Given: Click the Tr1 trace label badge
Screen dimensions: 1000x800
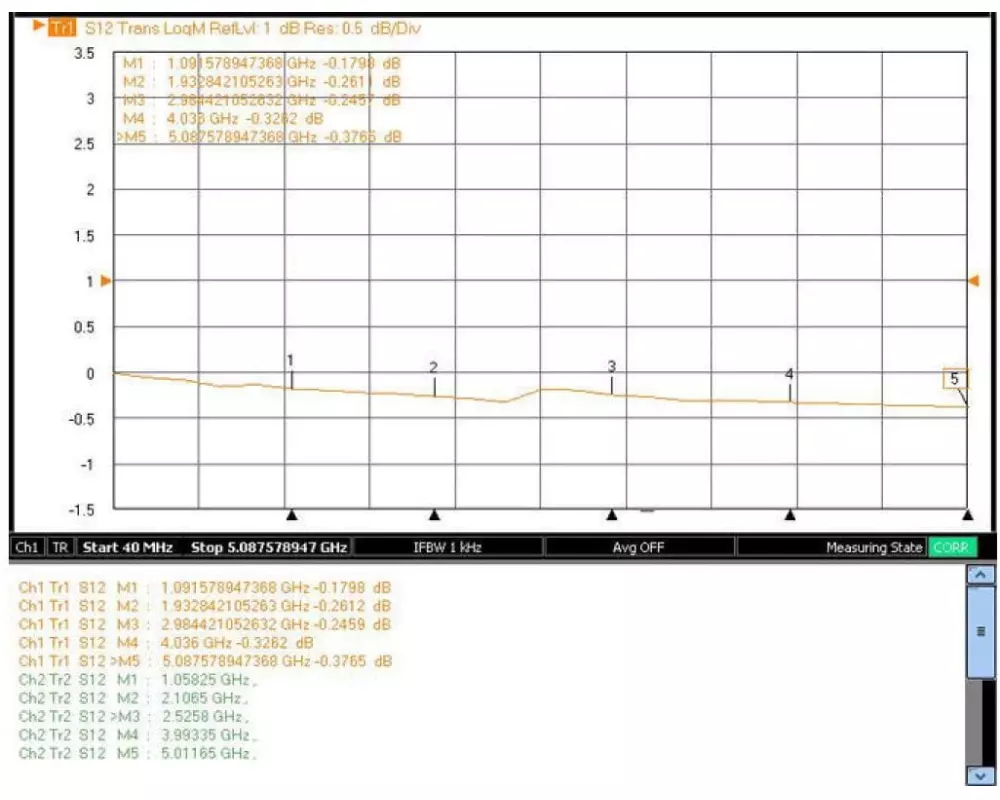Looking at the screenshot, I should click(x=63, y=28).
